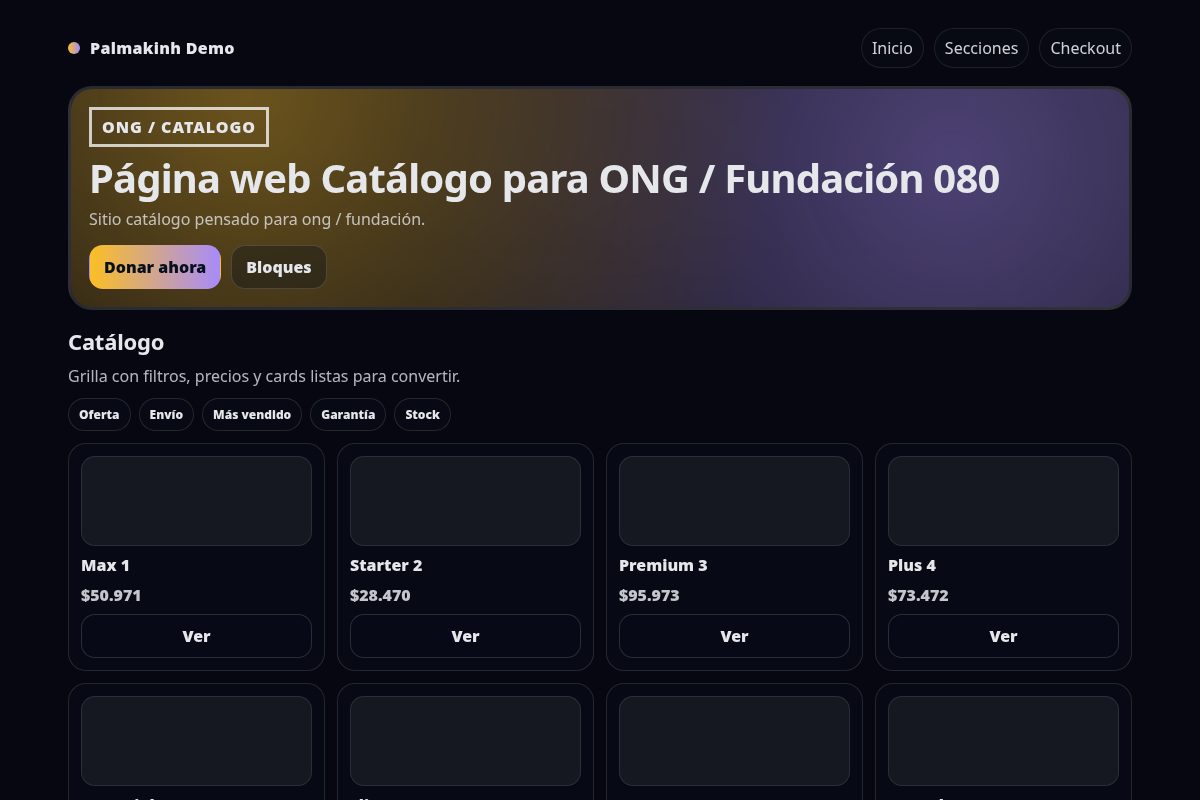This screenshot has width=1200, height=800.
Task: Open the Secciones navigation item
Action: (x=981, y=48)
